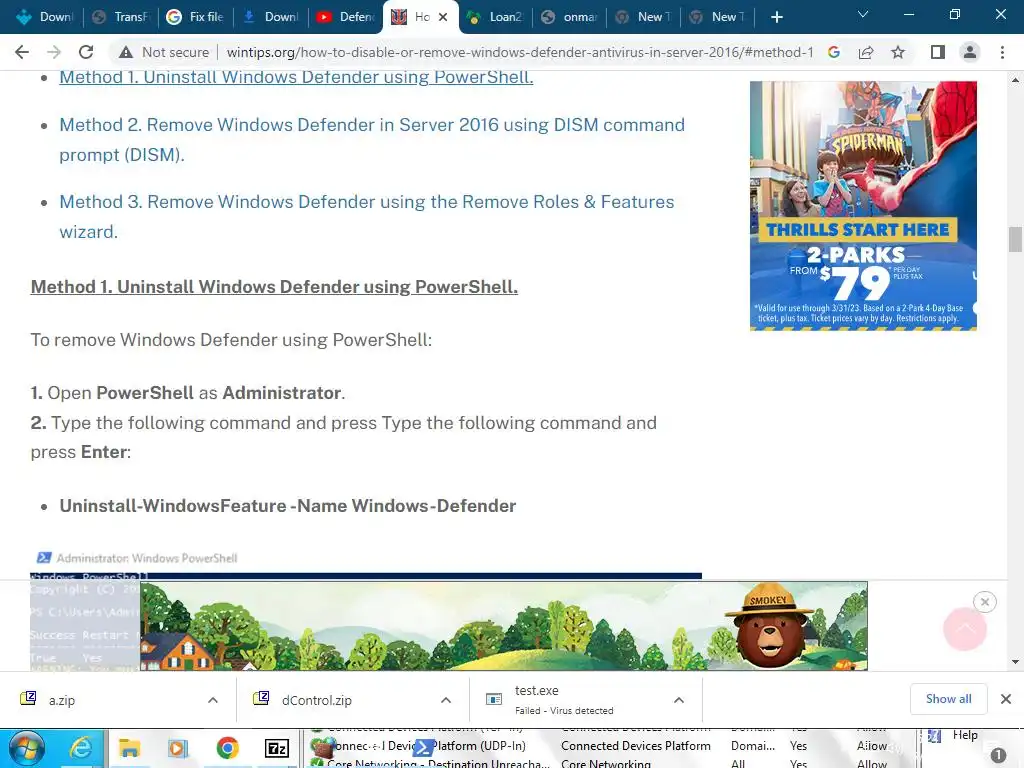Switch to the Loan2 tab

click(x=495, y=17)
